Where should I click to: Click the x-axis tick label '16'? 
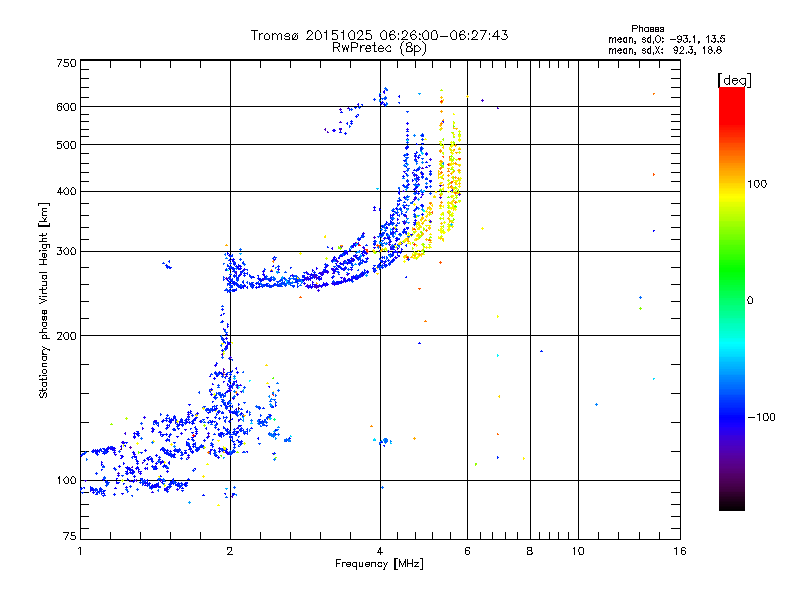click(x=680, y=551)
